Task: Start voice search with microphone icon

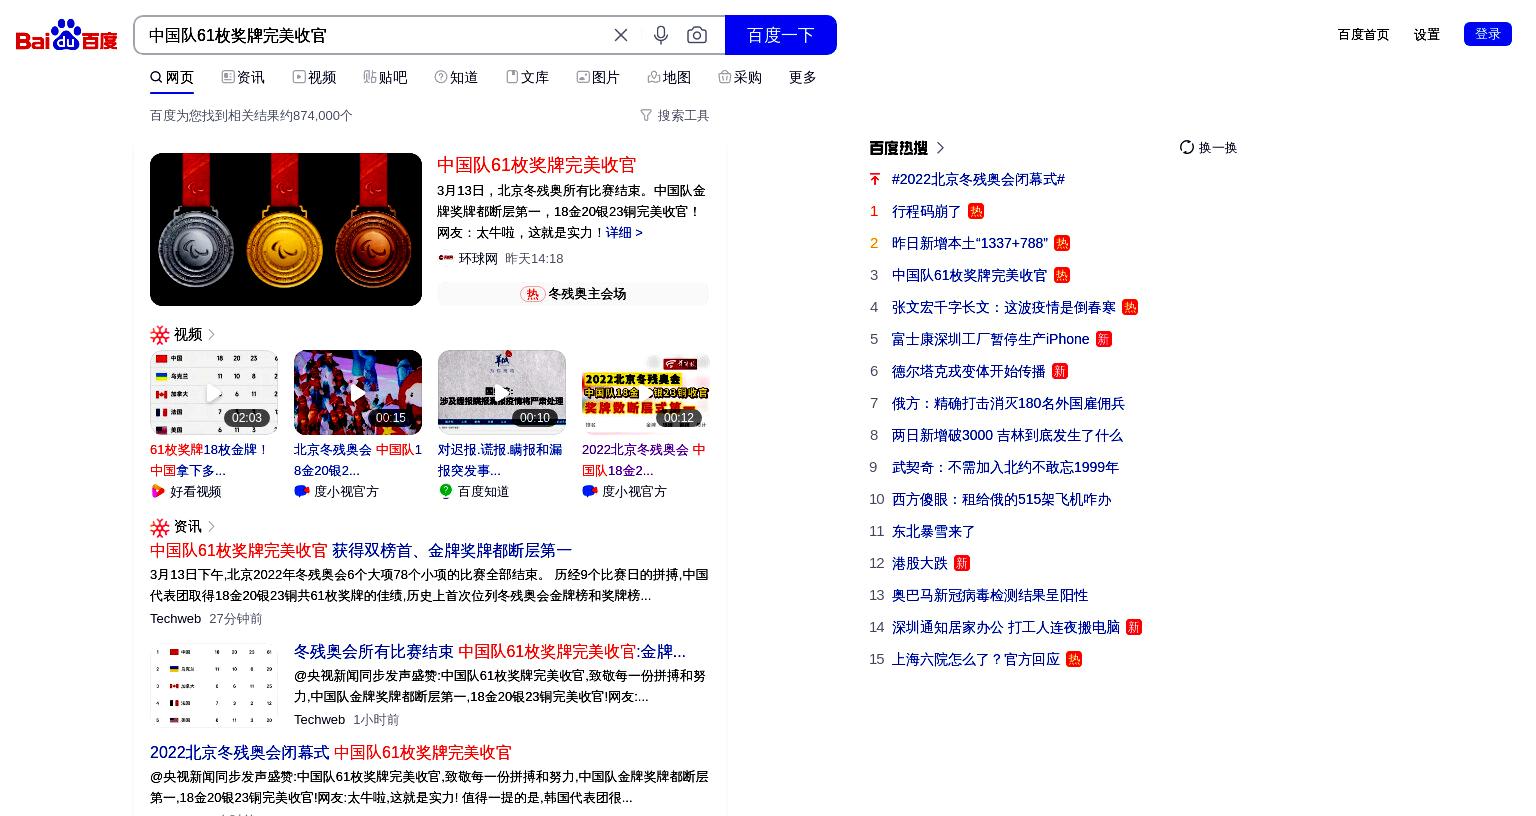Action: pos(661,35)
